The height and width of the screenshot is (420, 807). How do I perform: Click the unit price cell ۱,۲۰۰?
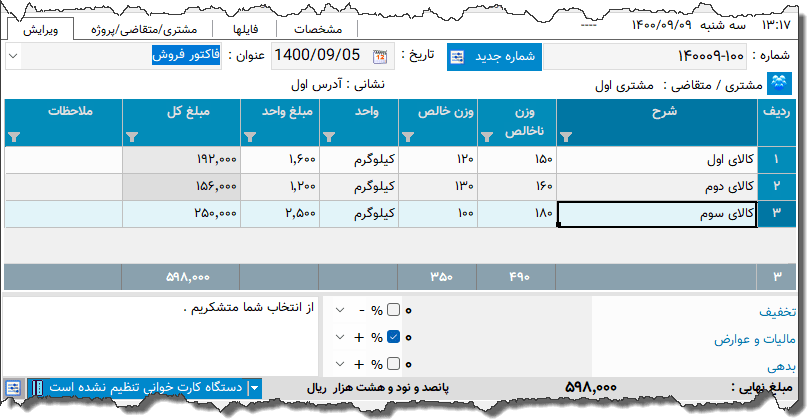point(280,186)
